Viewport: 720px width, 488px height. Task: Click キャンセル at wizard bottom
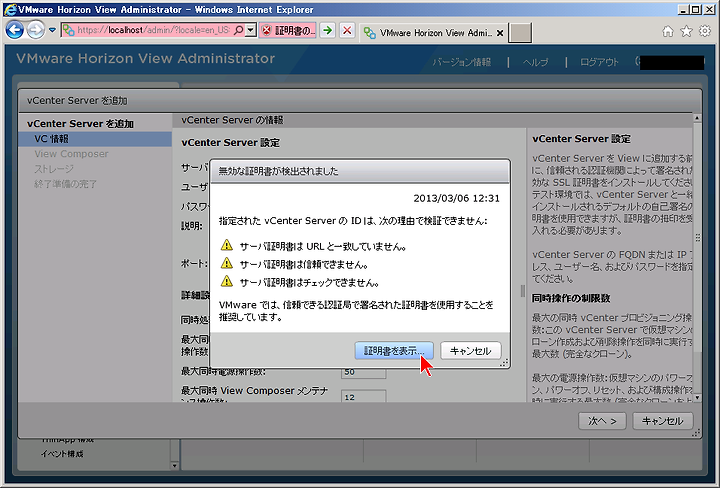tap(662, 421)
